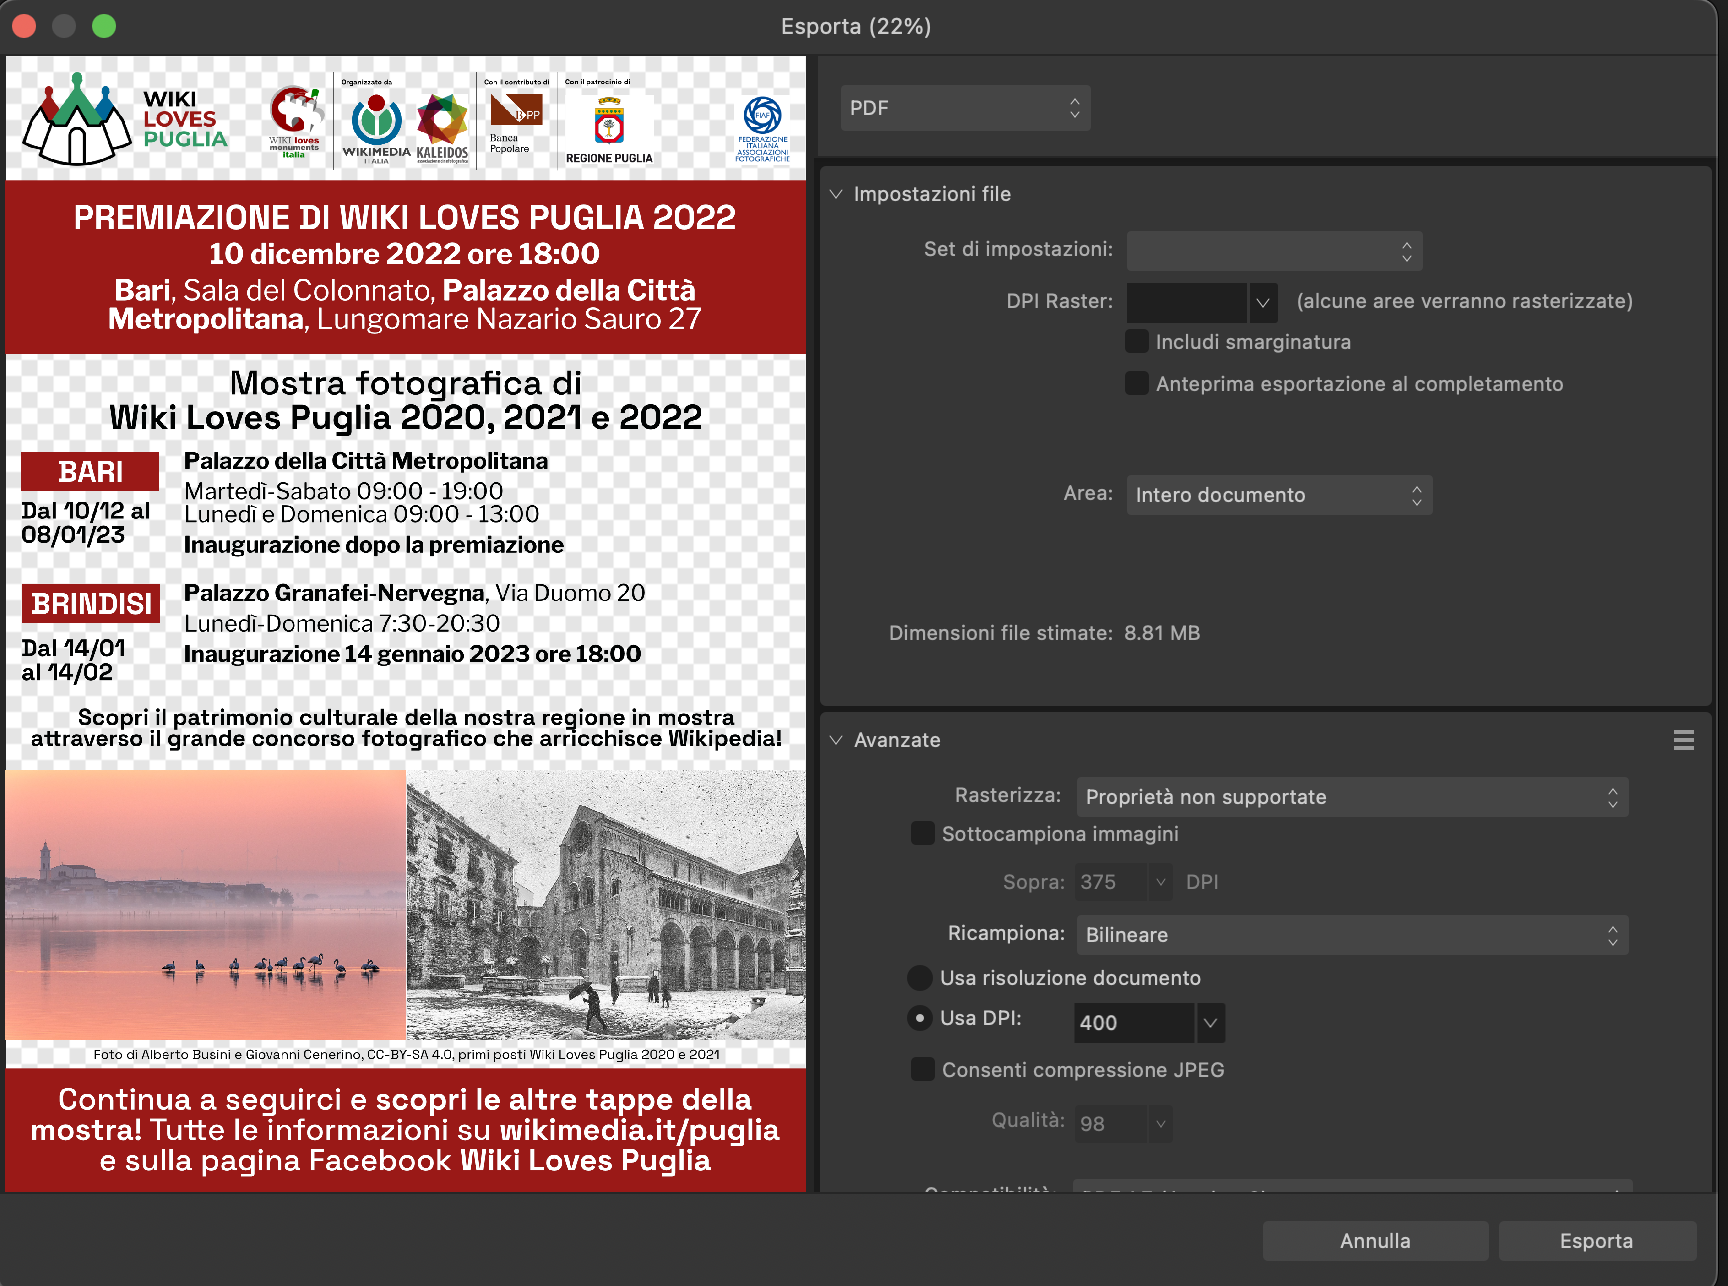Click the Sopra 375 value field
Screen dimensions: 1728x1286
(x=1112, y=882)
